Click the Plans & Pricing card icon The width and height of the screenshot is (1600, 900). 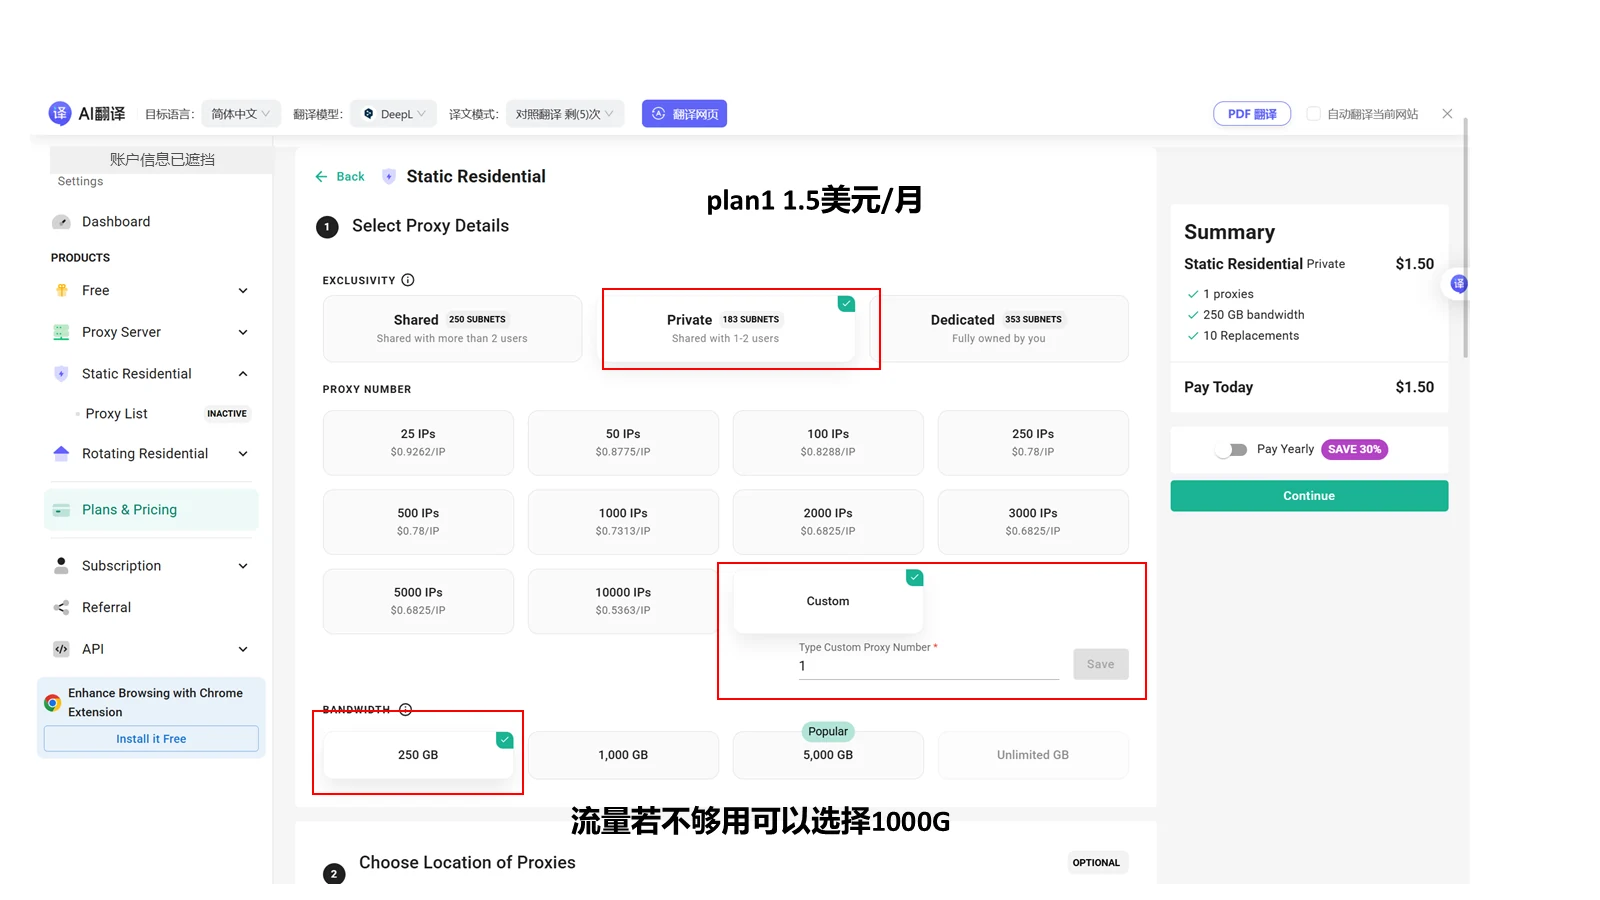click(x=61, y=510)
